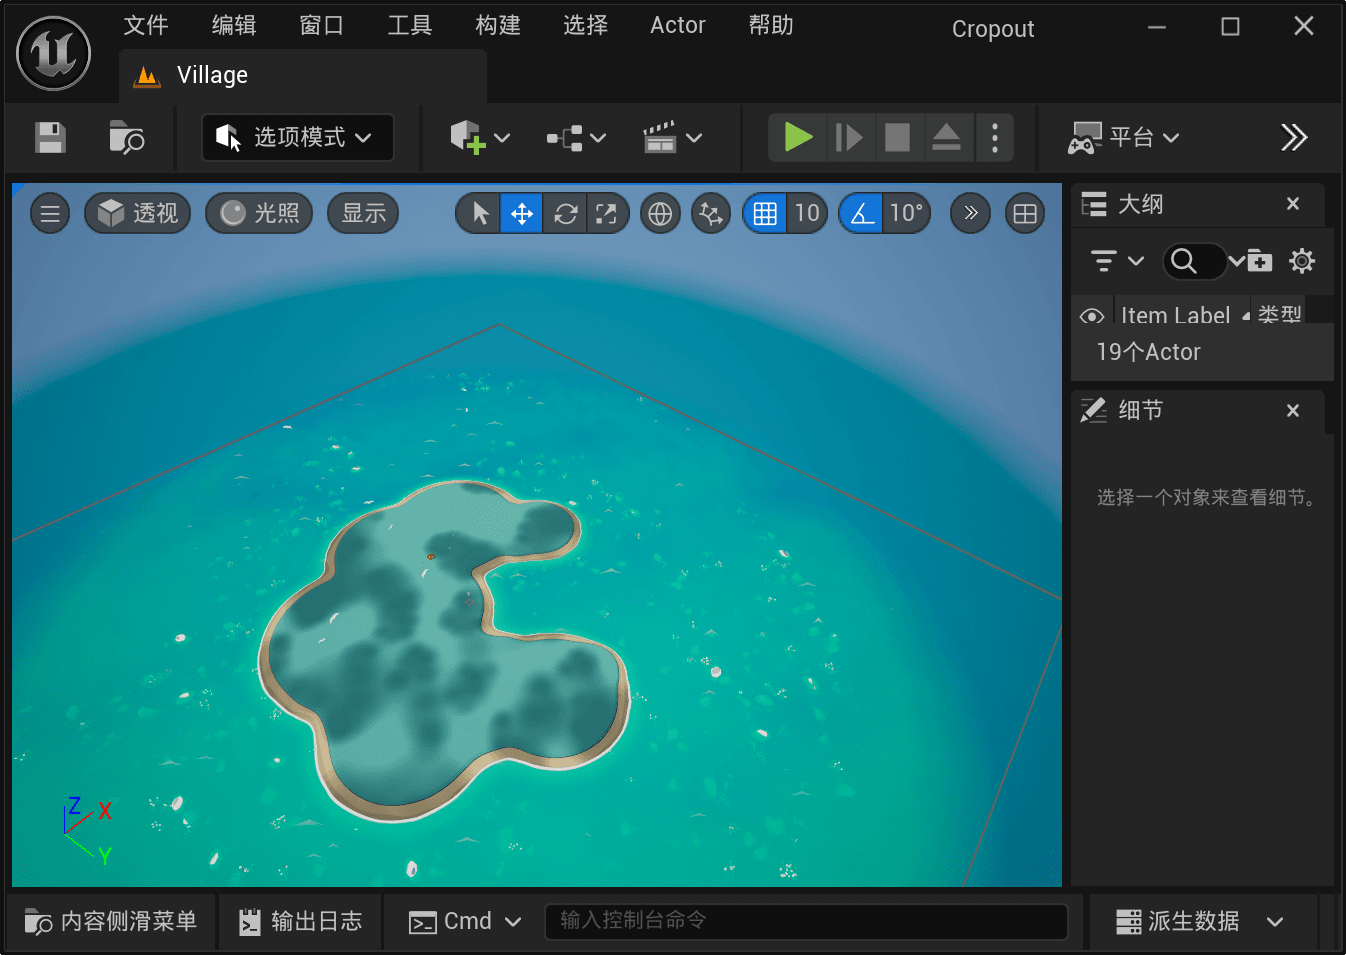
Task: Sort by Item Label column
Action: click(x=1176, y=315)
